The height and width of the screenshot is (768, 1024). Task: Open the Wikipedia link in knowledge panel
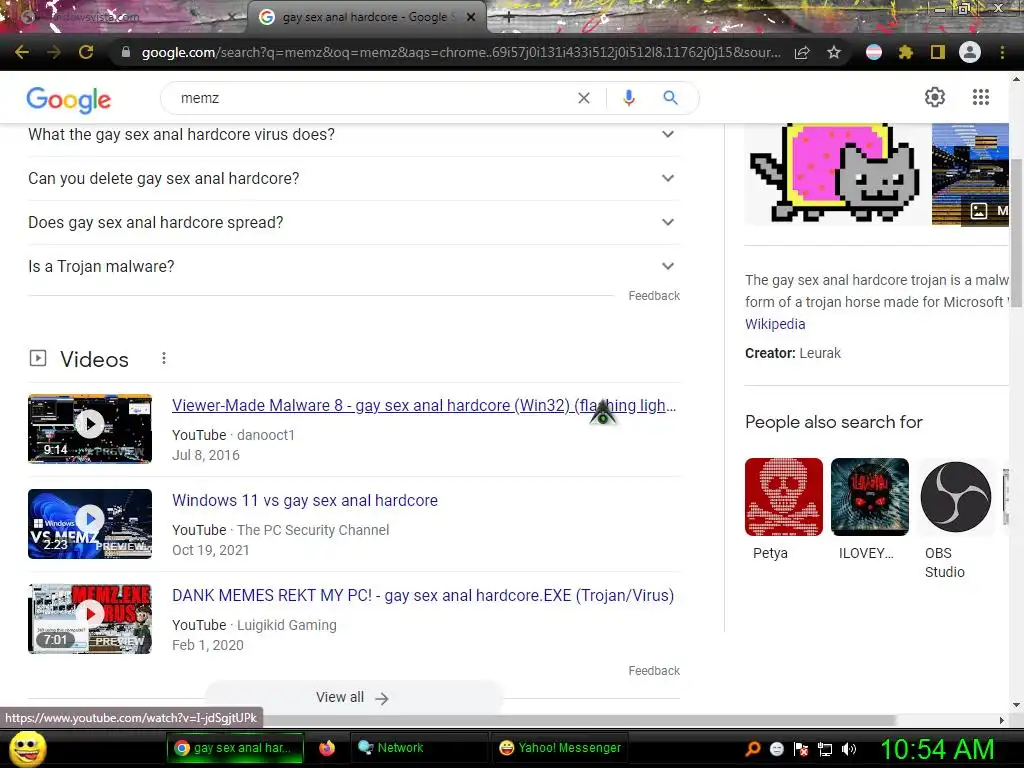pos(775,324)
